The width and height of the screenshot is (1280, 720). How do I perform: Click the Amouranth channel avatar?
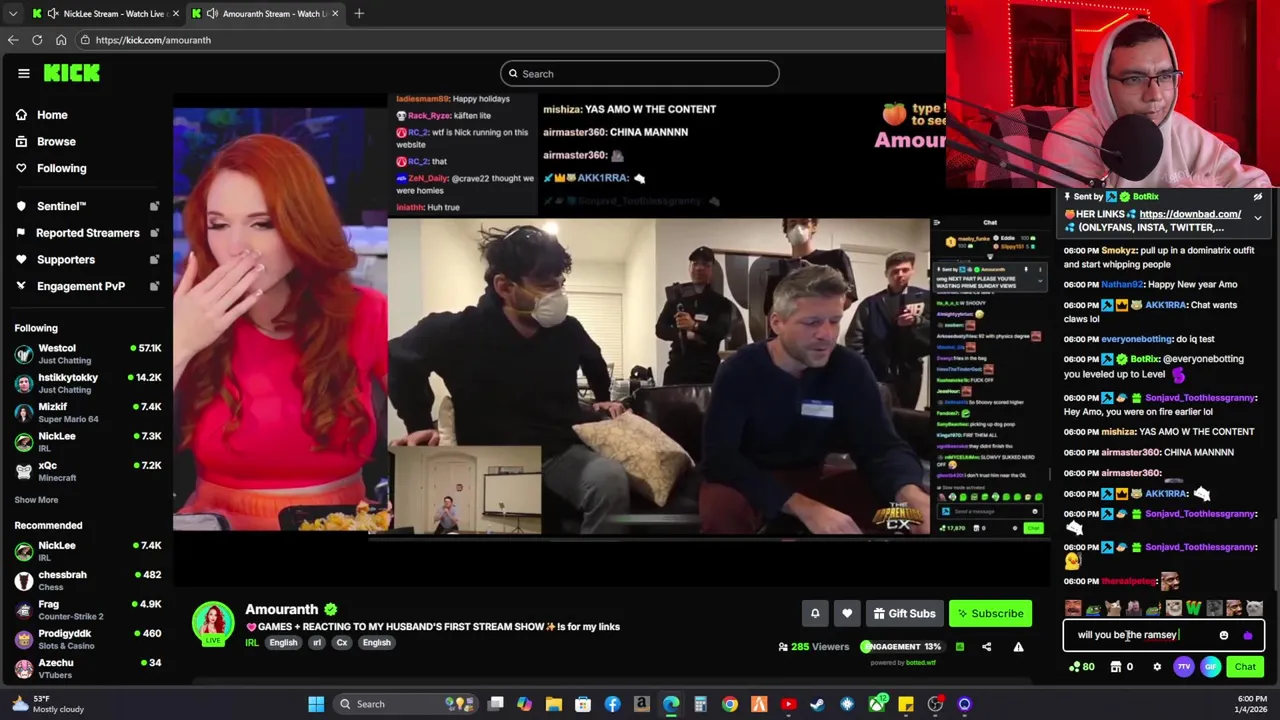[213, 623]
